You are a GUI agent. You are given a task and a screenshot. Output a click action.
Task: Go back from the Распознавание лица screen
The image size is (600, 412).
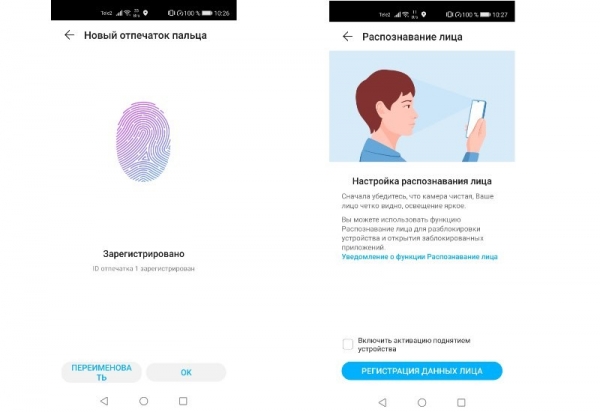click(347, 37)
